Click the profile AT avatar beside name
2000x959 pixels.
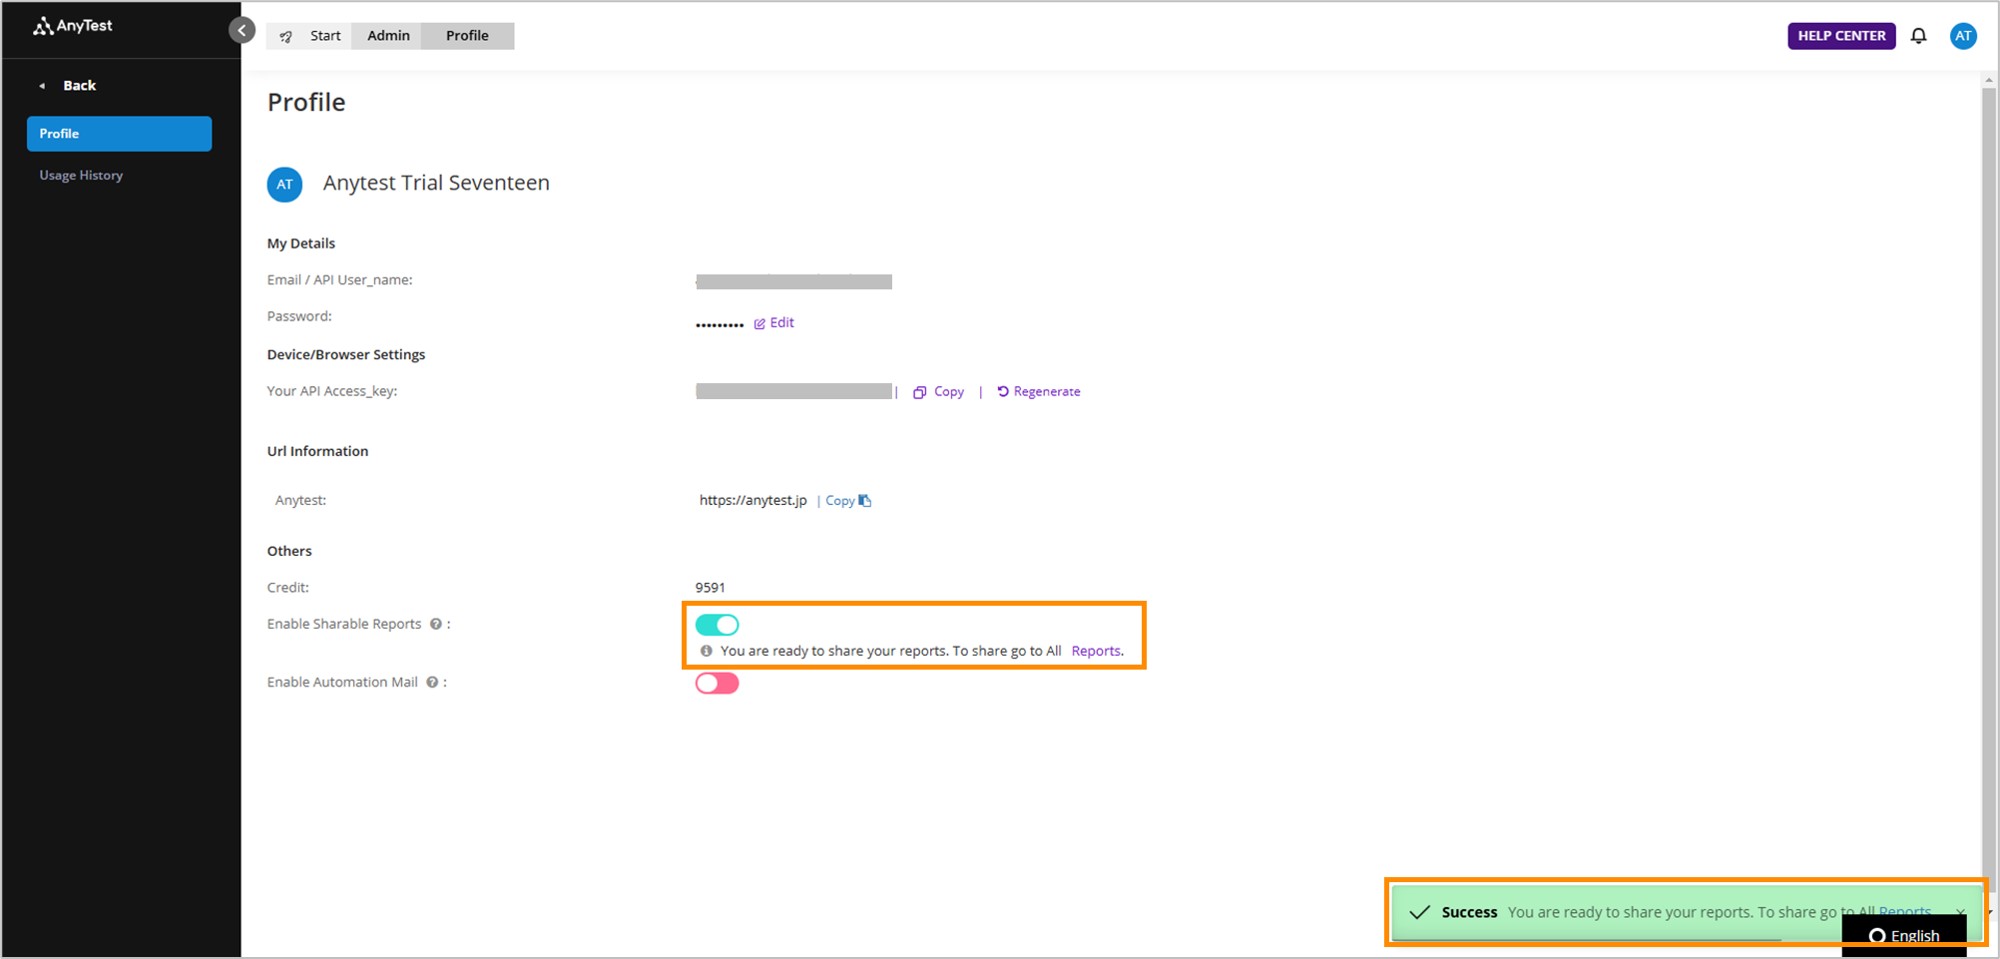pos(285,184)
